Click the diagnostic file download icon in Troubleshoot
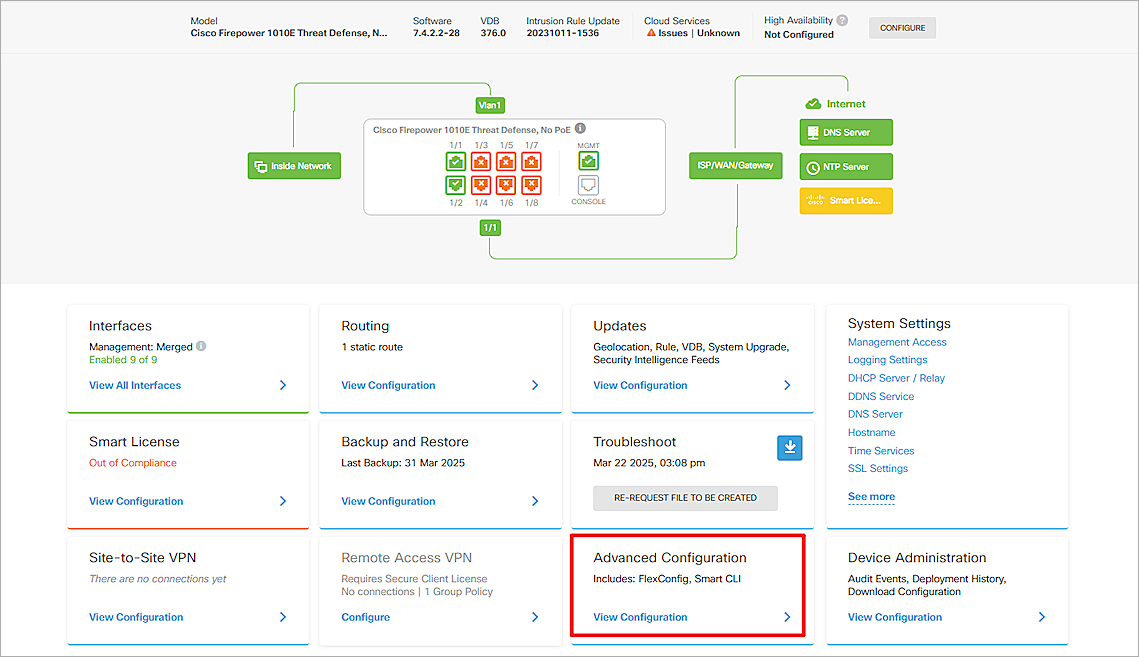This screenshot has width=1139, height=657. (x=789, y=448)
